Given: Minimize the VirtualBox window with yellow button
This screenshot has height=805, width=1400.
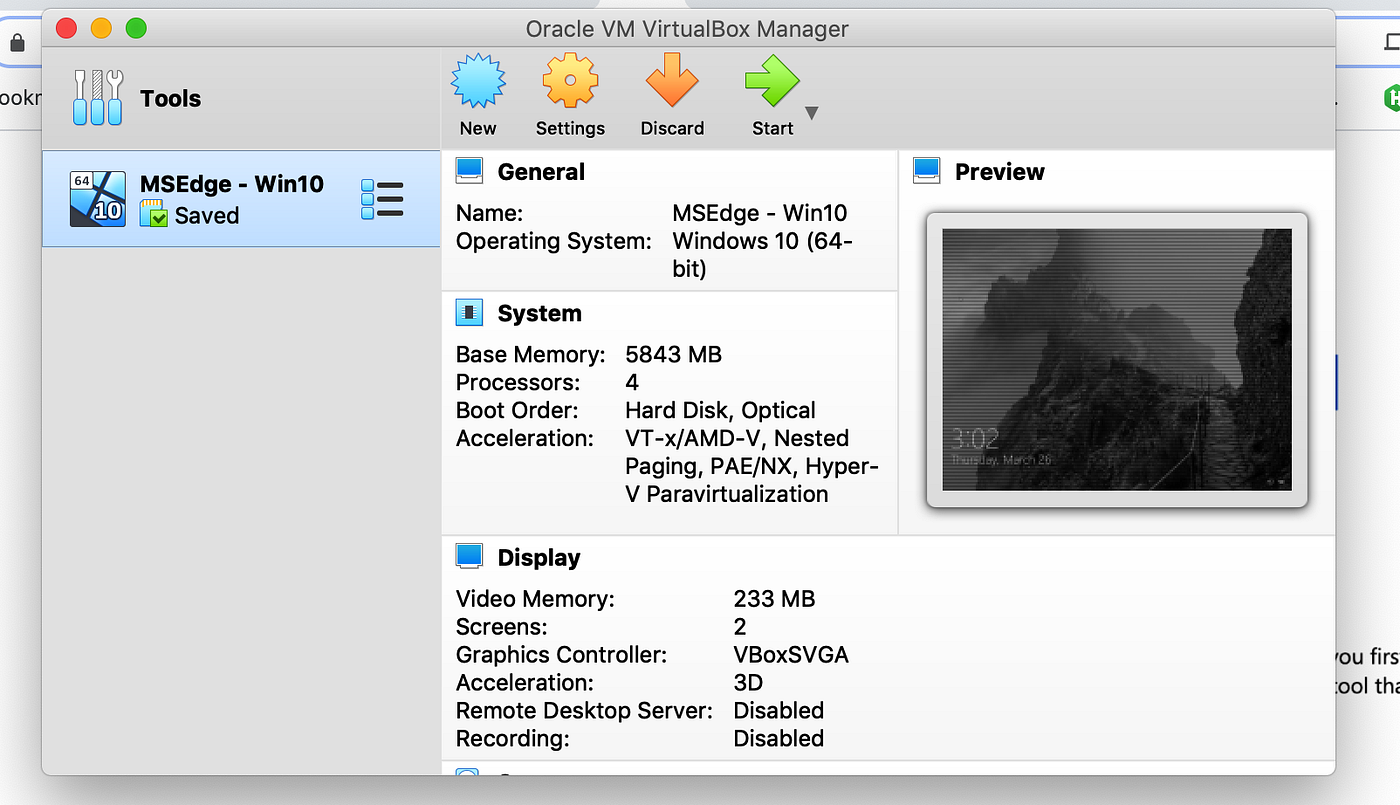Looking at the screenshot, I should click(101, 28).
